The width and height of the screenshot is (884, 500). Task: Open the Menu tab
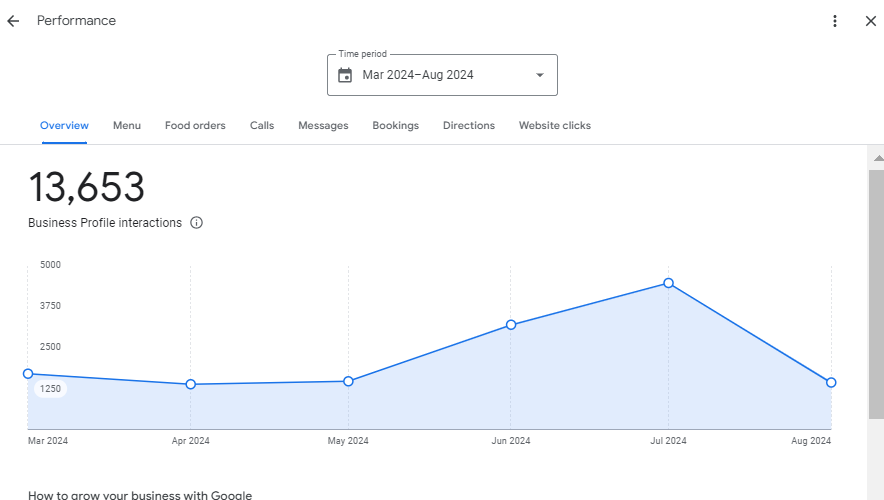(x=127, y=126)
